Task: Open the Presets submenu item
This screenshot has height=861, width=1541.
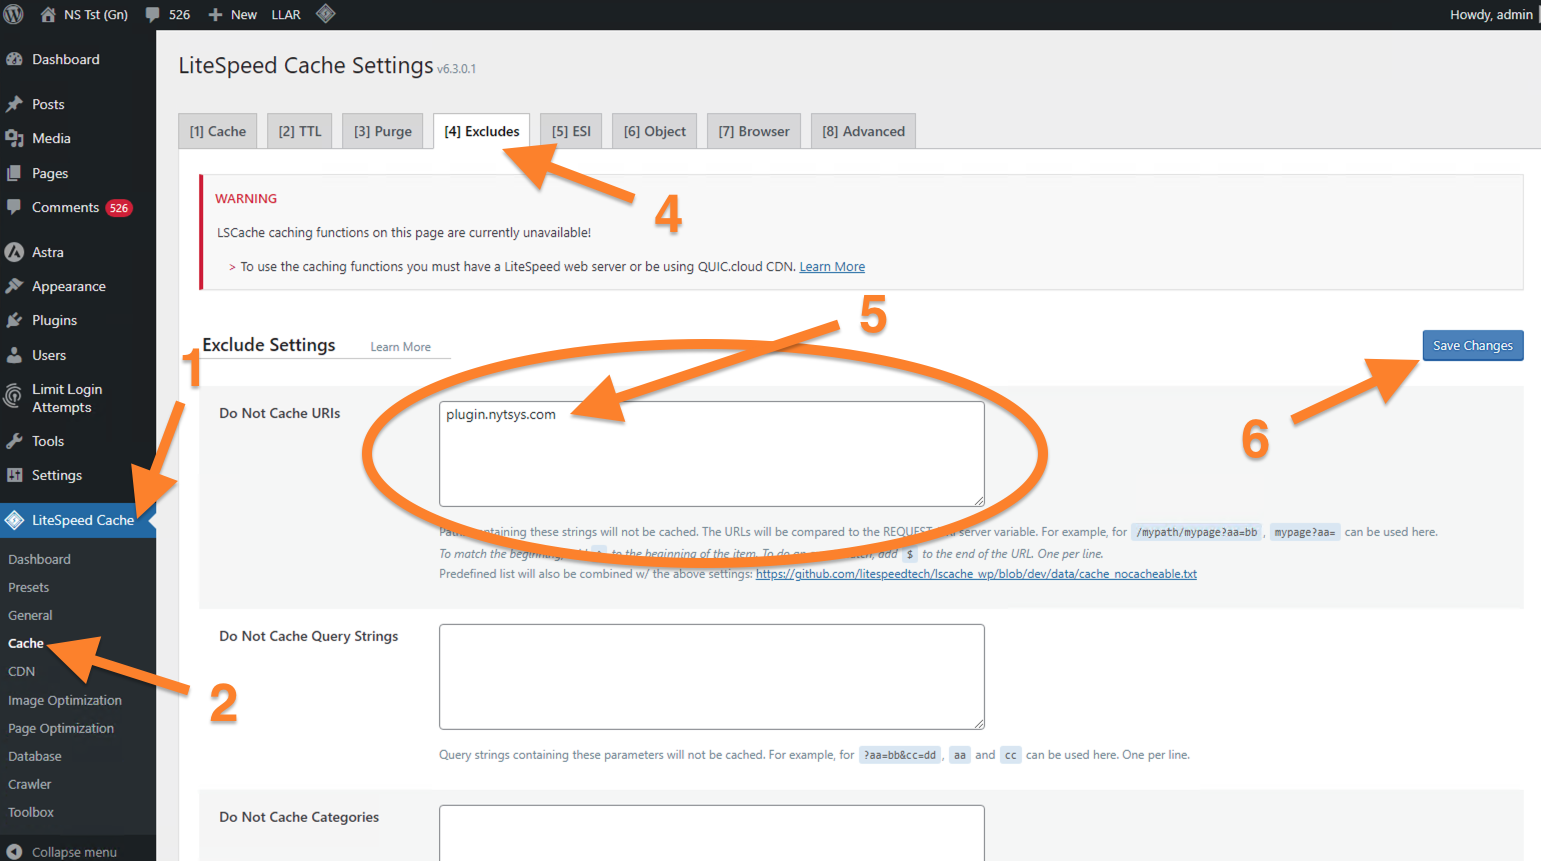Action: tap(28, 587)
